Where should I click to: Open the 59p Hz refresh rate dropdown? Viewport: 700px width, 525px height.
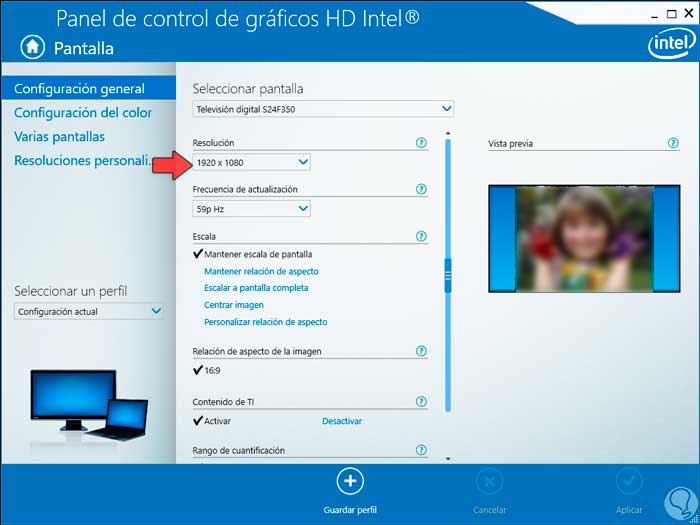(251, 208)
